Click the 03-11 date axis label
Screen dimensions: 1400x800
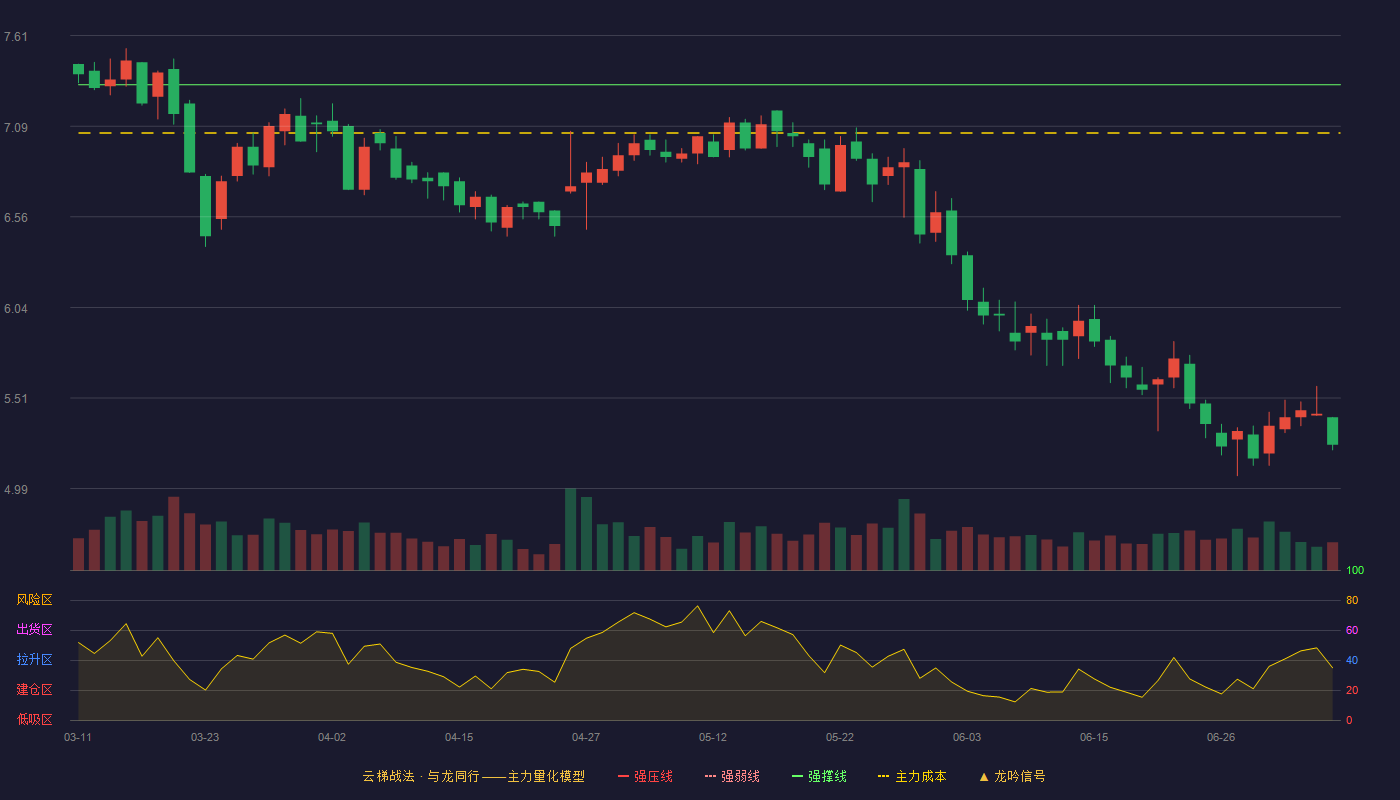point(78,737)
